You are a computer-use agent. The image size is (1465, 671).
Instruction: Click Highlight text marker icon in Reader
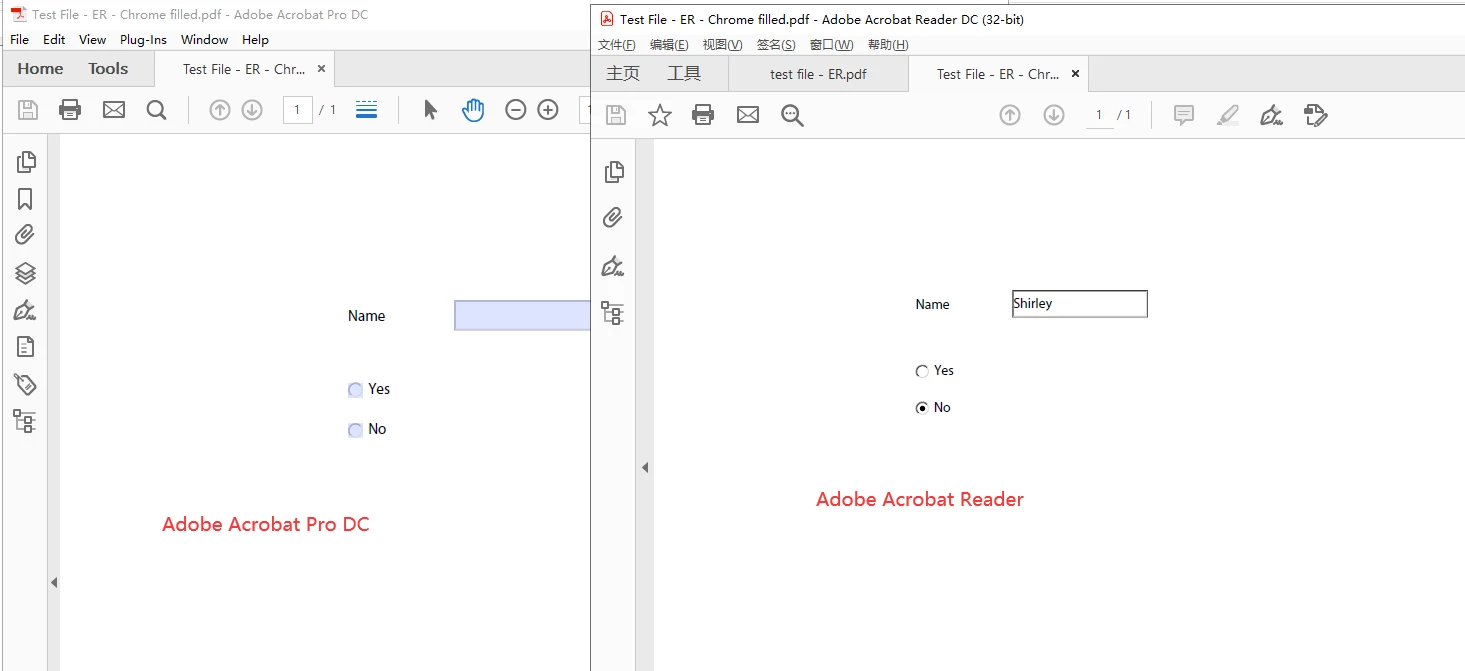point(1228,115)
